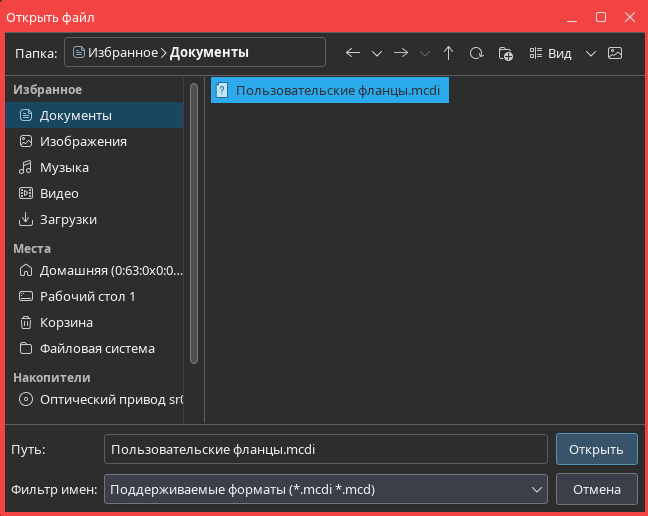
Task: Click the Открыть button
Action: click(596, 449)
